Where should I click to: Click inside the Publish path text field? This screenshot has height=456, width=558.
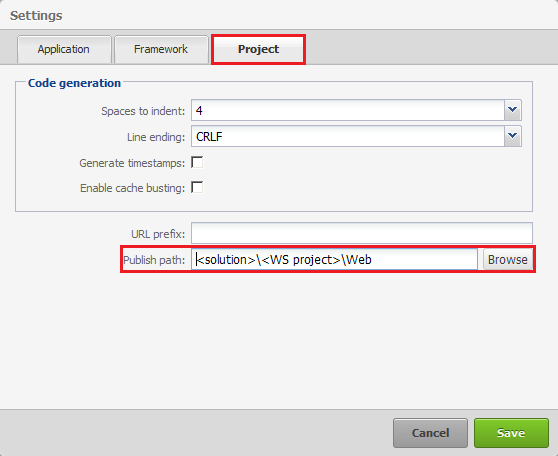[335, 260]
